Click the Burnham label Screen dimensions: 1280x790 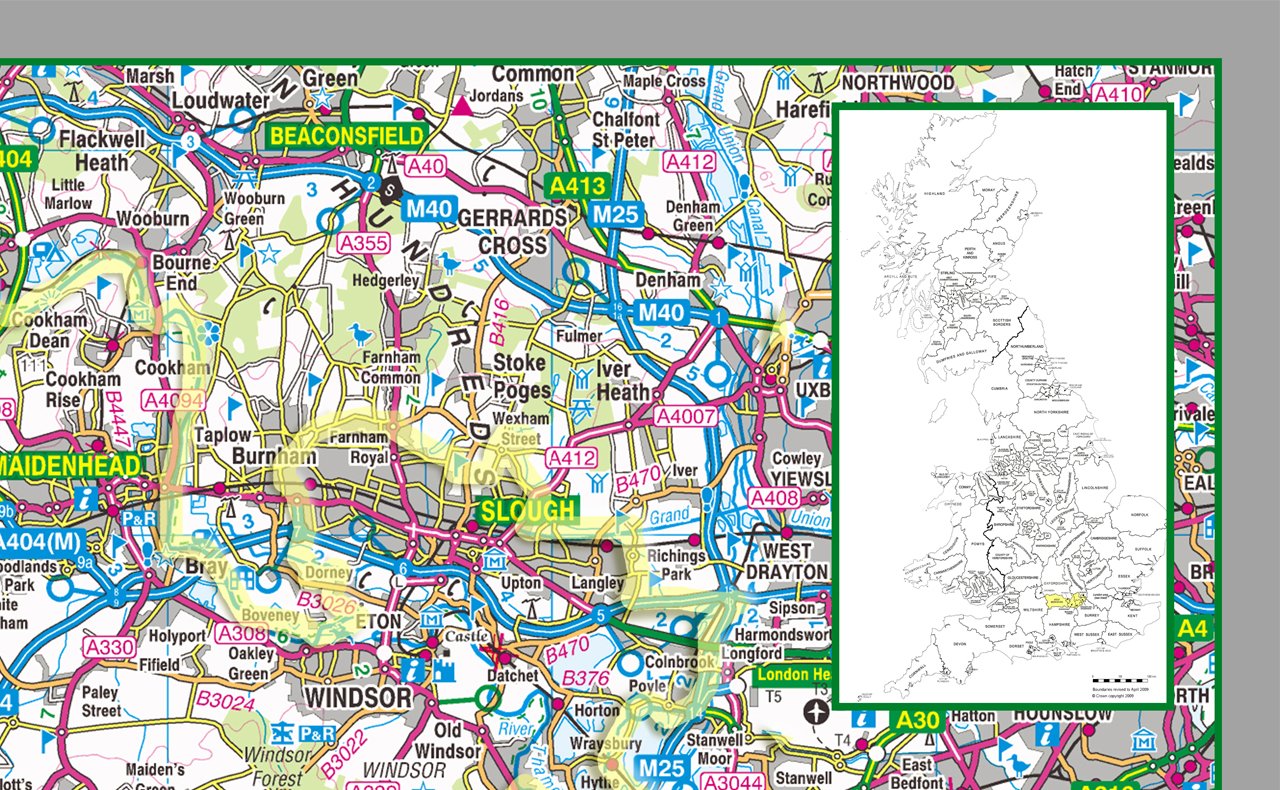[274, 456]
